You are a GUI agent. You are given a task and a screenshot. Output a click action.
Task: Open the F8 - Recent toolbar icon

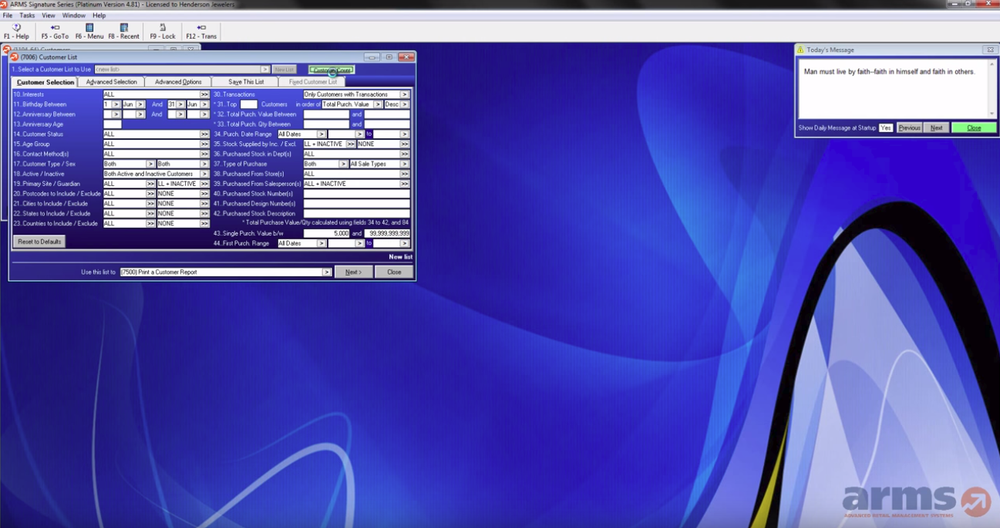(x=124, y=28)
